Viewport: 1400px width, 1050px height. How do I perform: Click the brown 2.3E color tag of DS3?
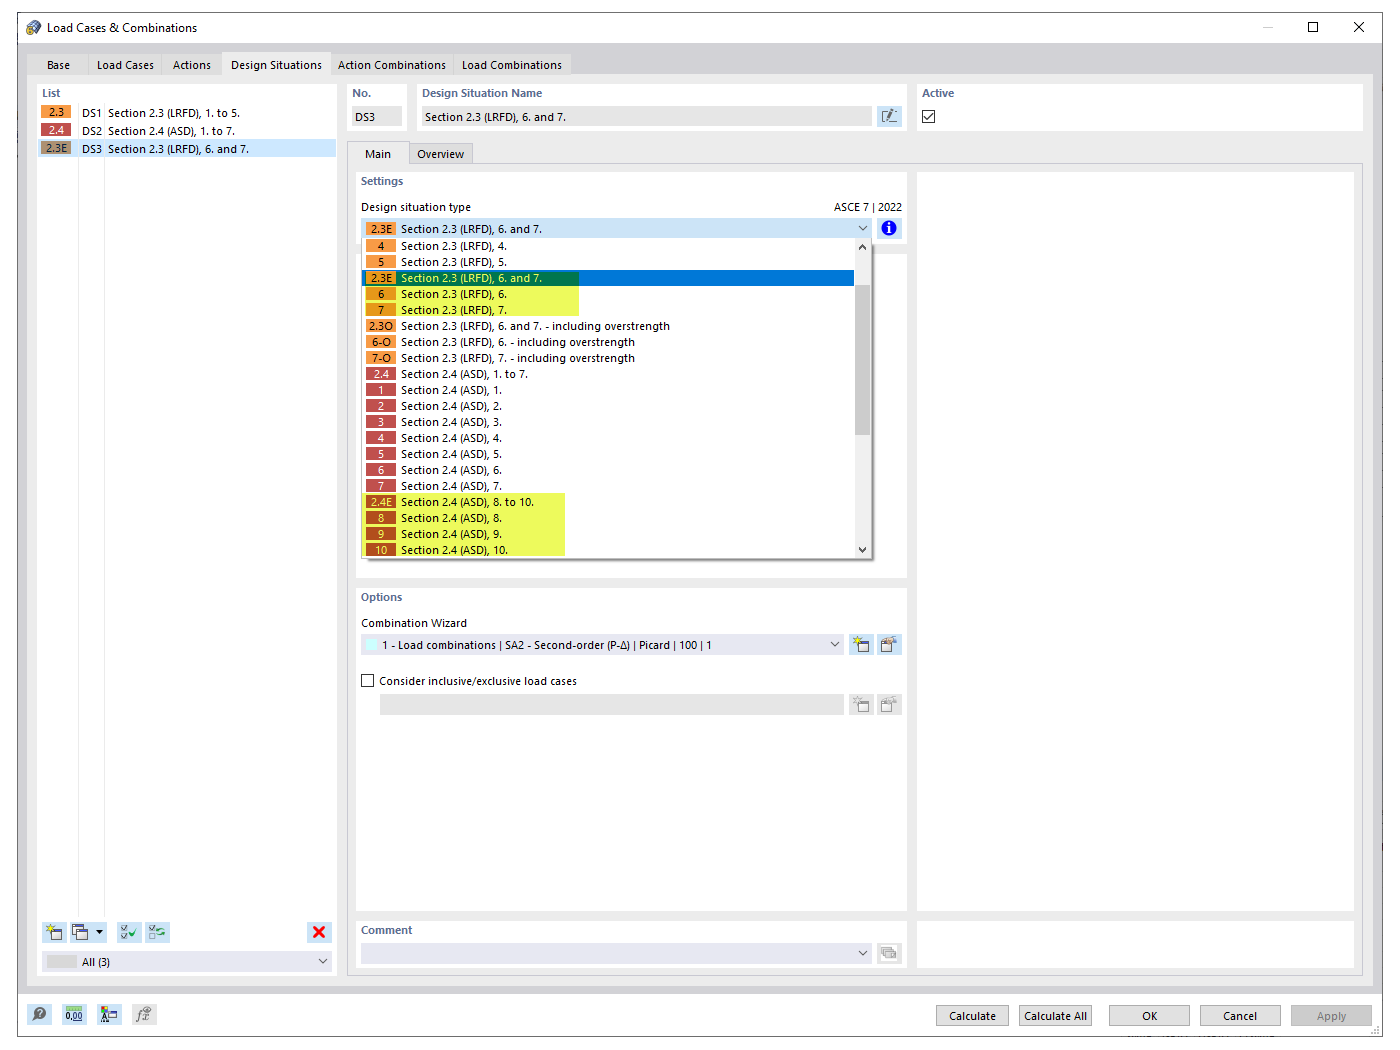tap(56, 148)
